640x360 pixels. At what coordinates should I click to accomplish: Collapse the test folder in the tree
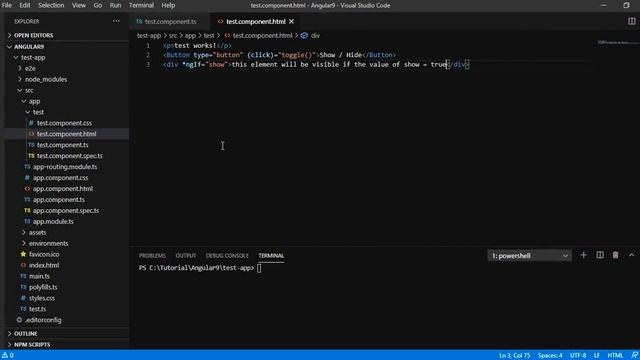38,112
